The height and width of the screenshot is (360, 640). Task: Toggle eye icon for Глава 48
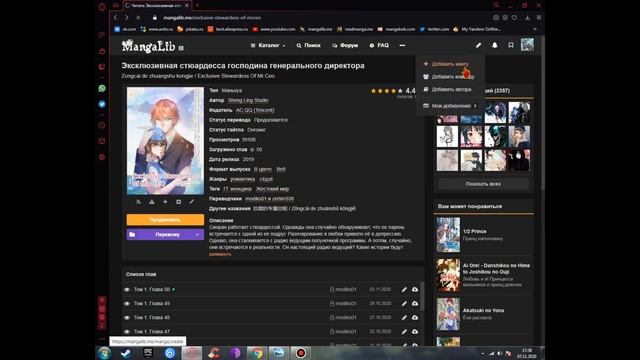(x=127, y=318)
